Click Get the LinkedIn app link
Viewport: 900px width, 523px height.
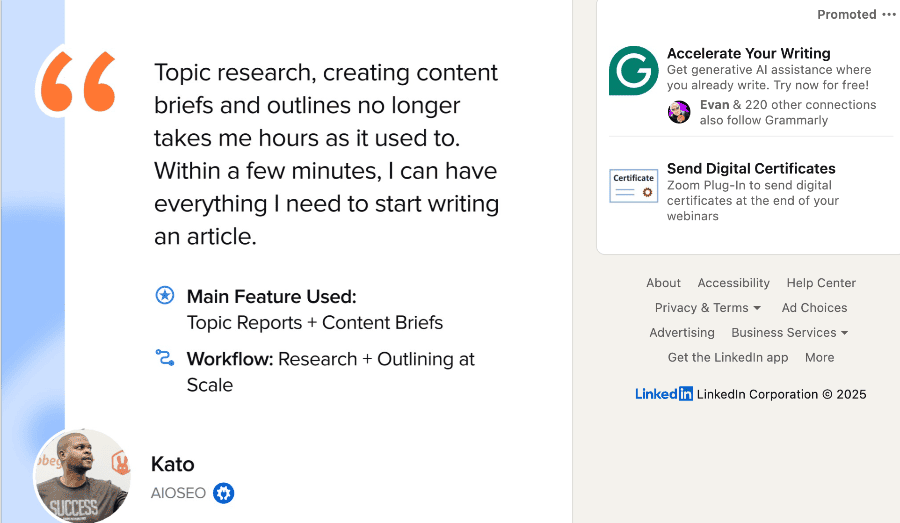click(728, 357)
